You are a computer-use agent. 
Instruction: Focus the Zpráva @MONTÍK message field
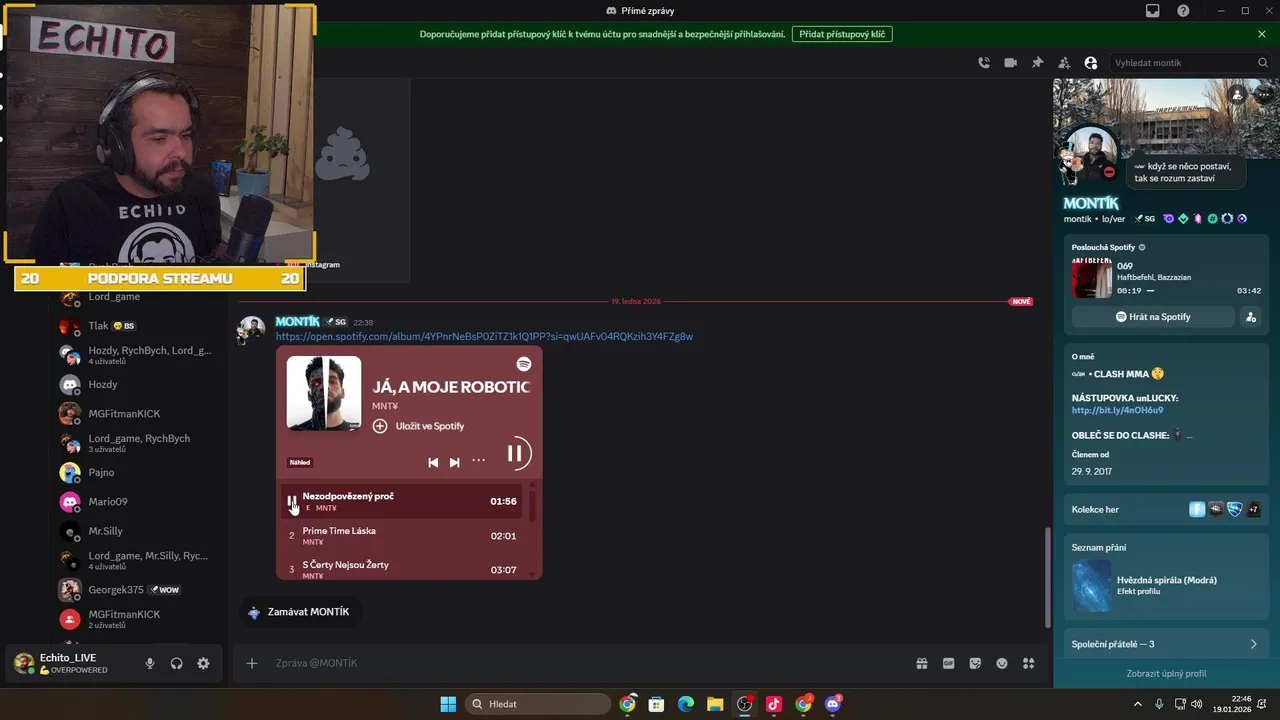coord(590,663)
